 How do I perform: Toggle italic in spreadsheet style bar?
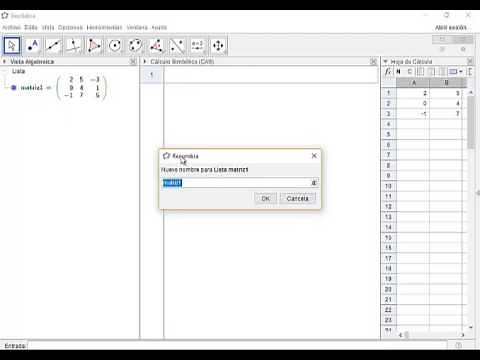[410, 72]
